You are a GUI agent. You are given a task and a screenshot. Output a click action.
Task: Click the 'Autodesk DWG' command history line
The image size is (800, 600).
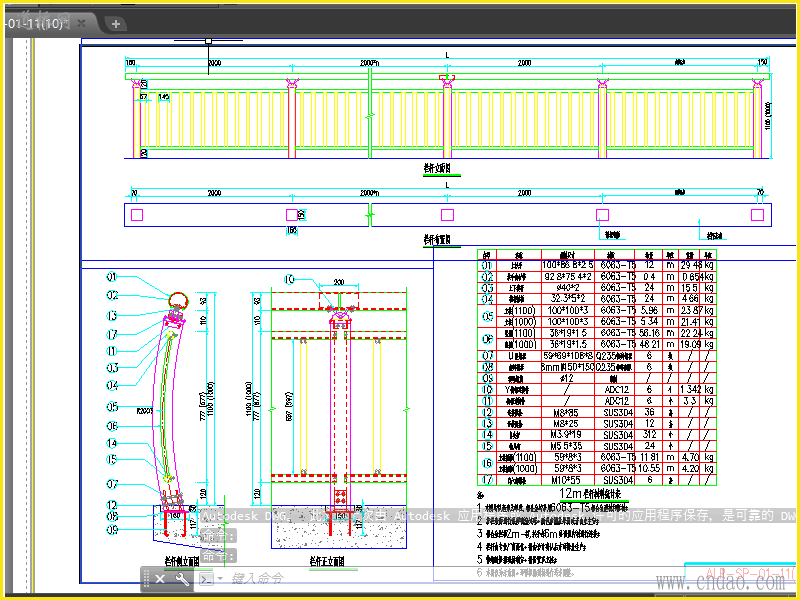[497, 516]
